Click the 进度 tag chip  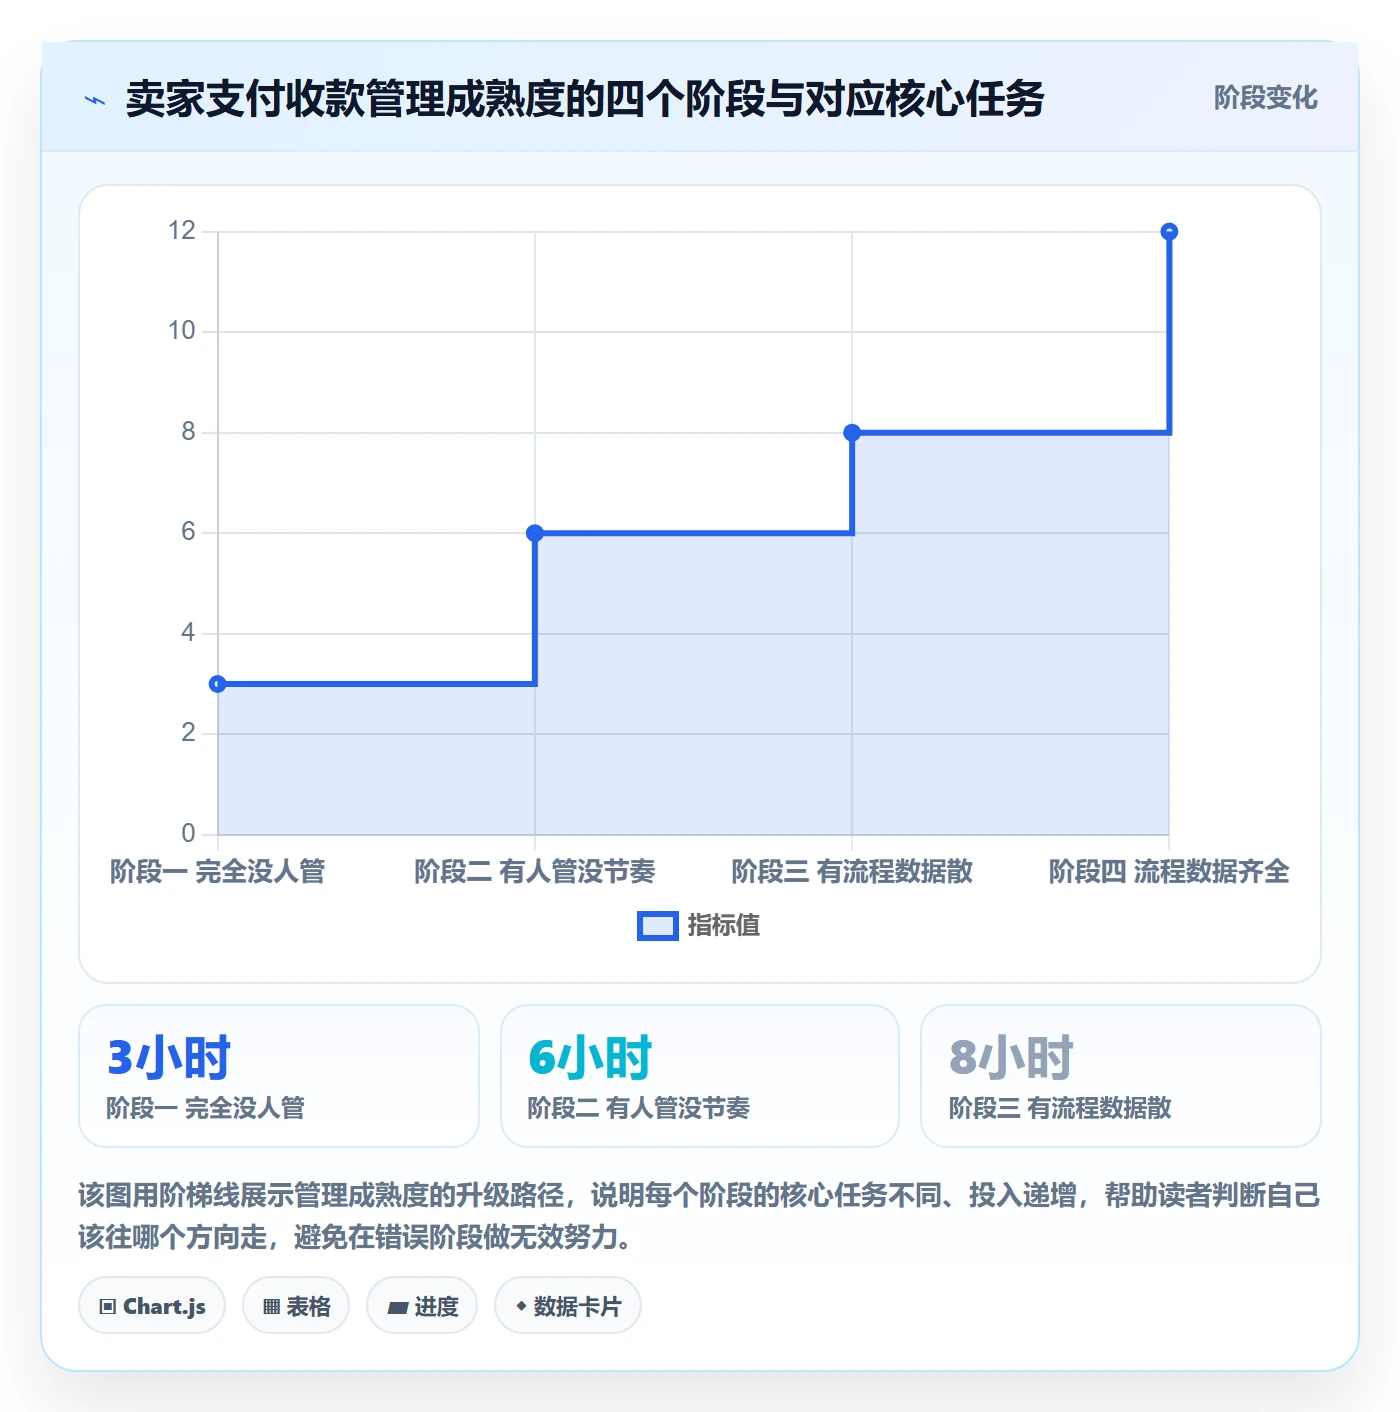pyautogui.click(x=422, y=1306)
